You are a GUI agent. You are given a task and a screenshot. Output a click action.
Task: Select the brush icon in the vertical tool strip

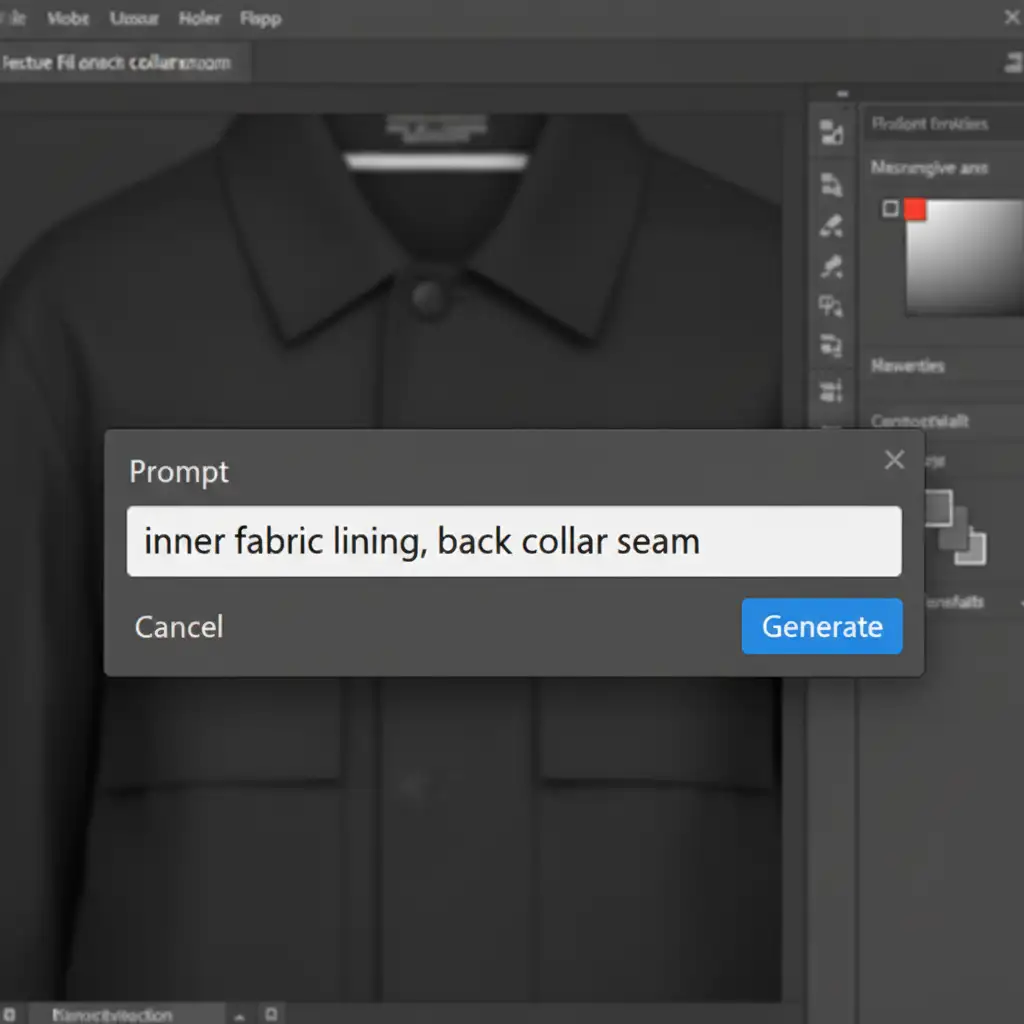831,226
